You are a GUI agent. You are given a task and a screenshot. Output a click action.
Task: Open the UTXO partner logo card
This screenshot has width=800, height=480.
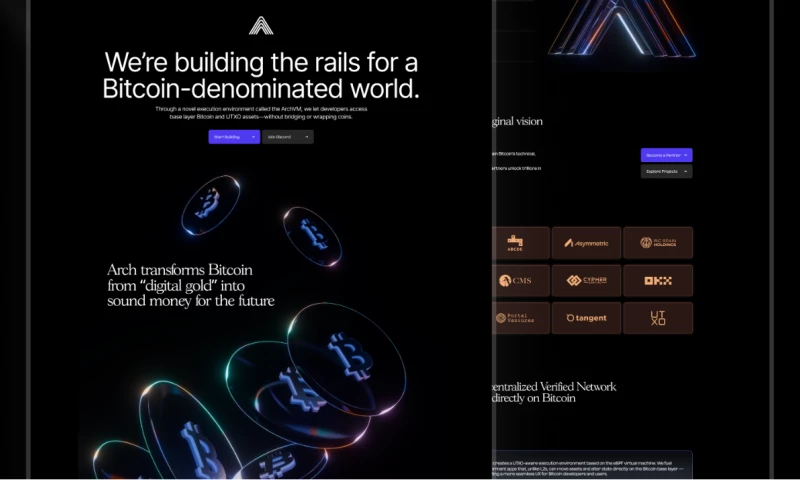pos(658,318)
